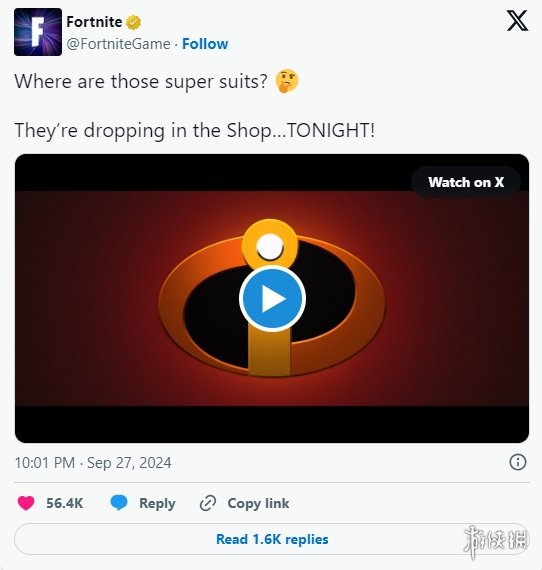The image size is (542, 570).
Task: Click the blue reply bubble icon
Action: [119, 503]
